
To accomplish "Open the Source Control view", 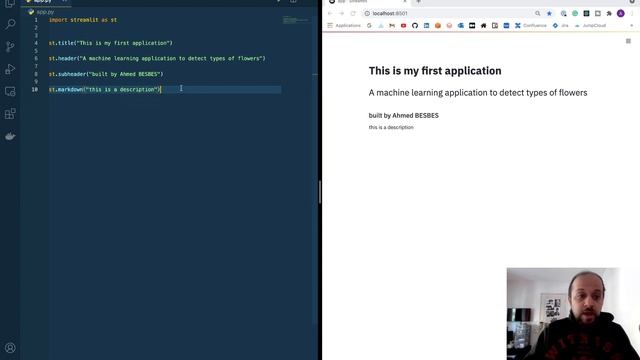I will point(10,47).
